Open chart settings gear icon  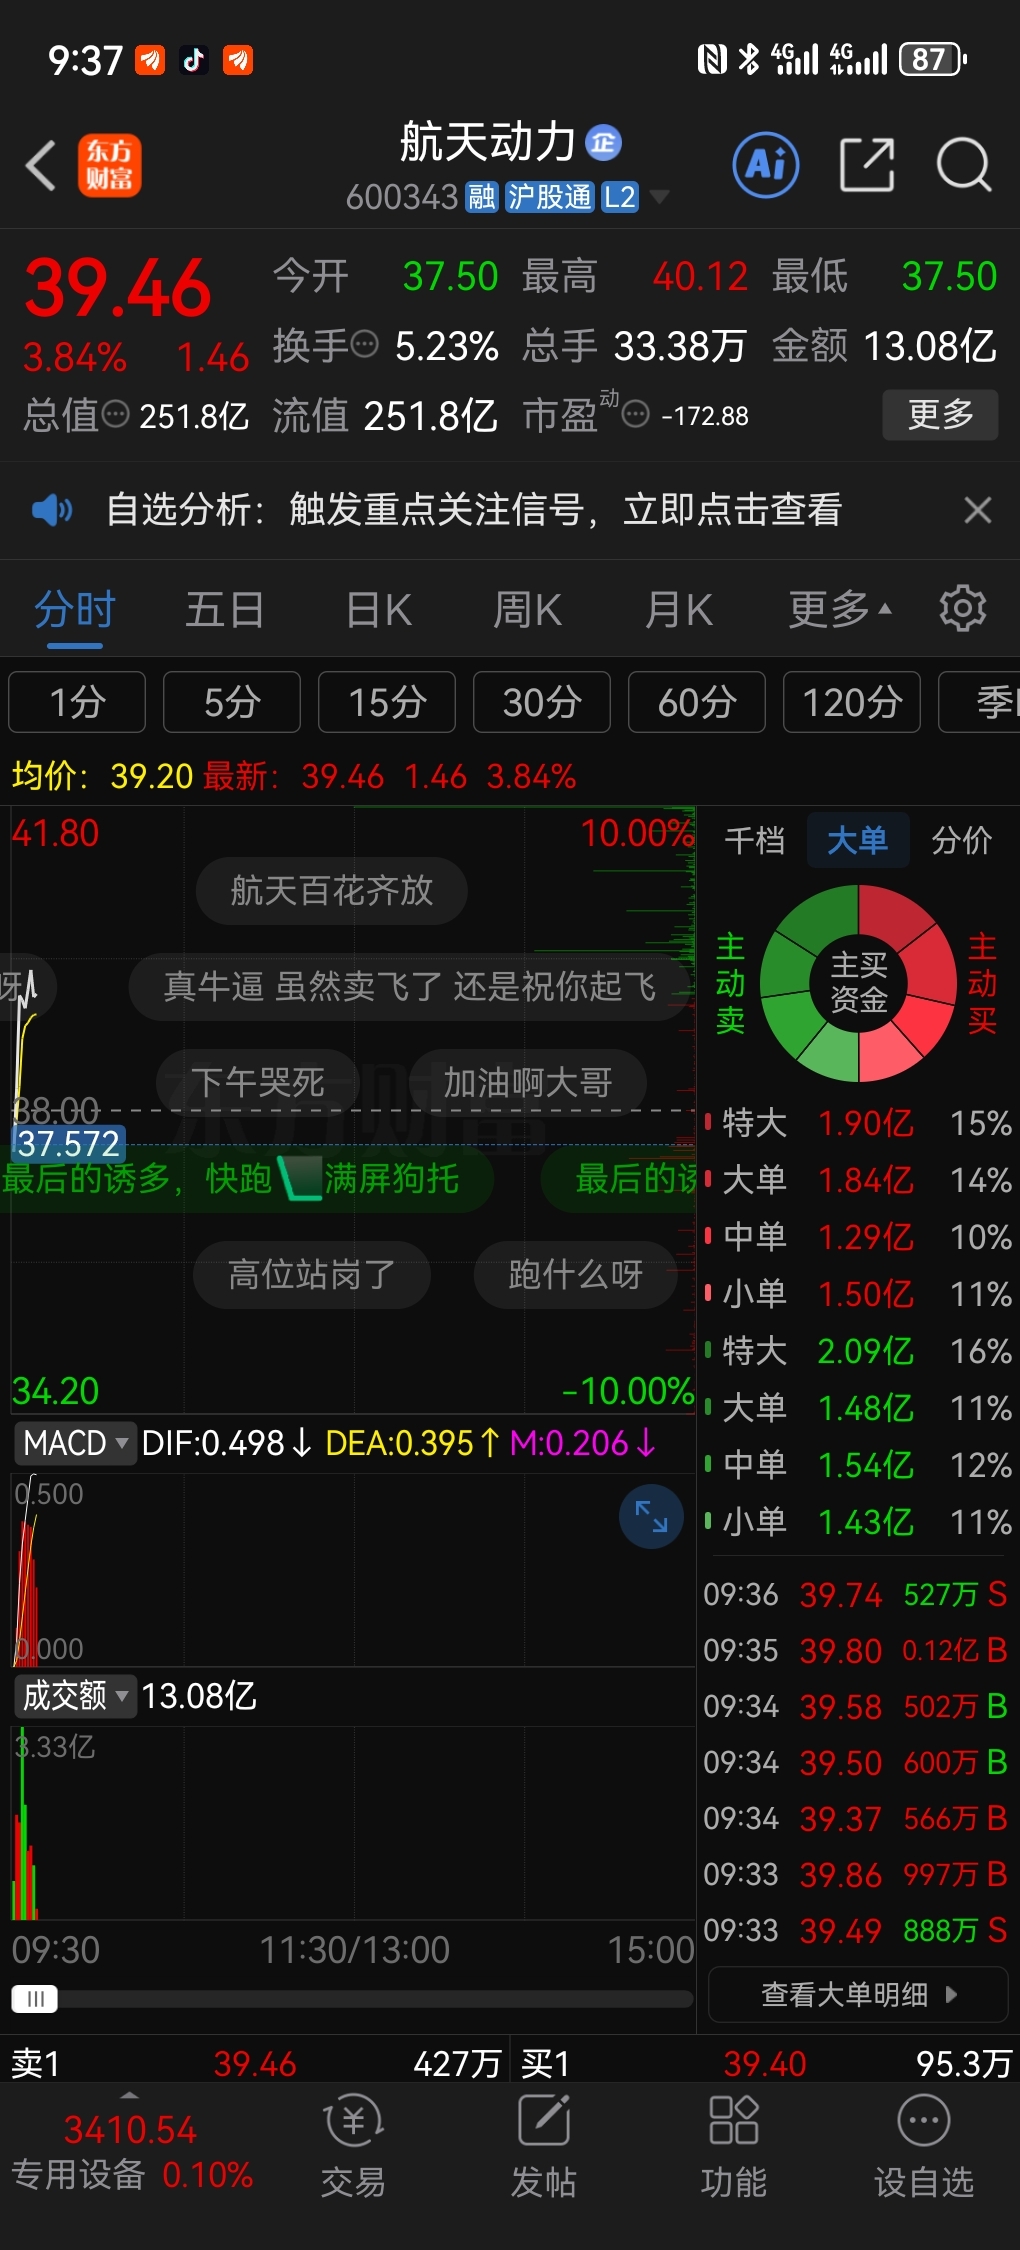963,608
